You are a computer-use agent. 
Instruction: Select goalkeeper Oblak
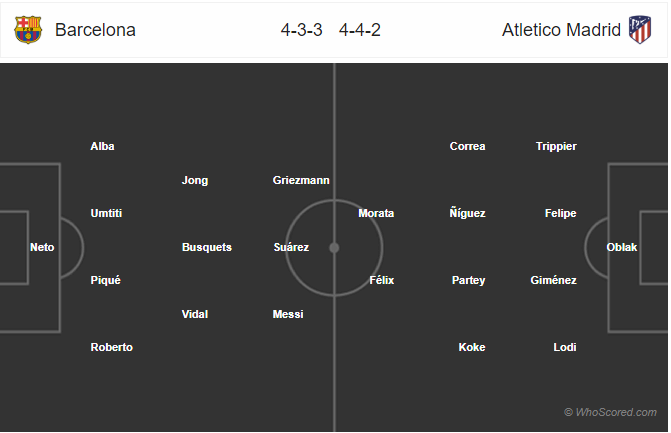[x=621, y=247]
